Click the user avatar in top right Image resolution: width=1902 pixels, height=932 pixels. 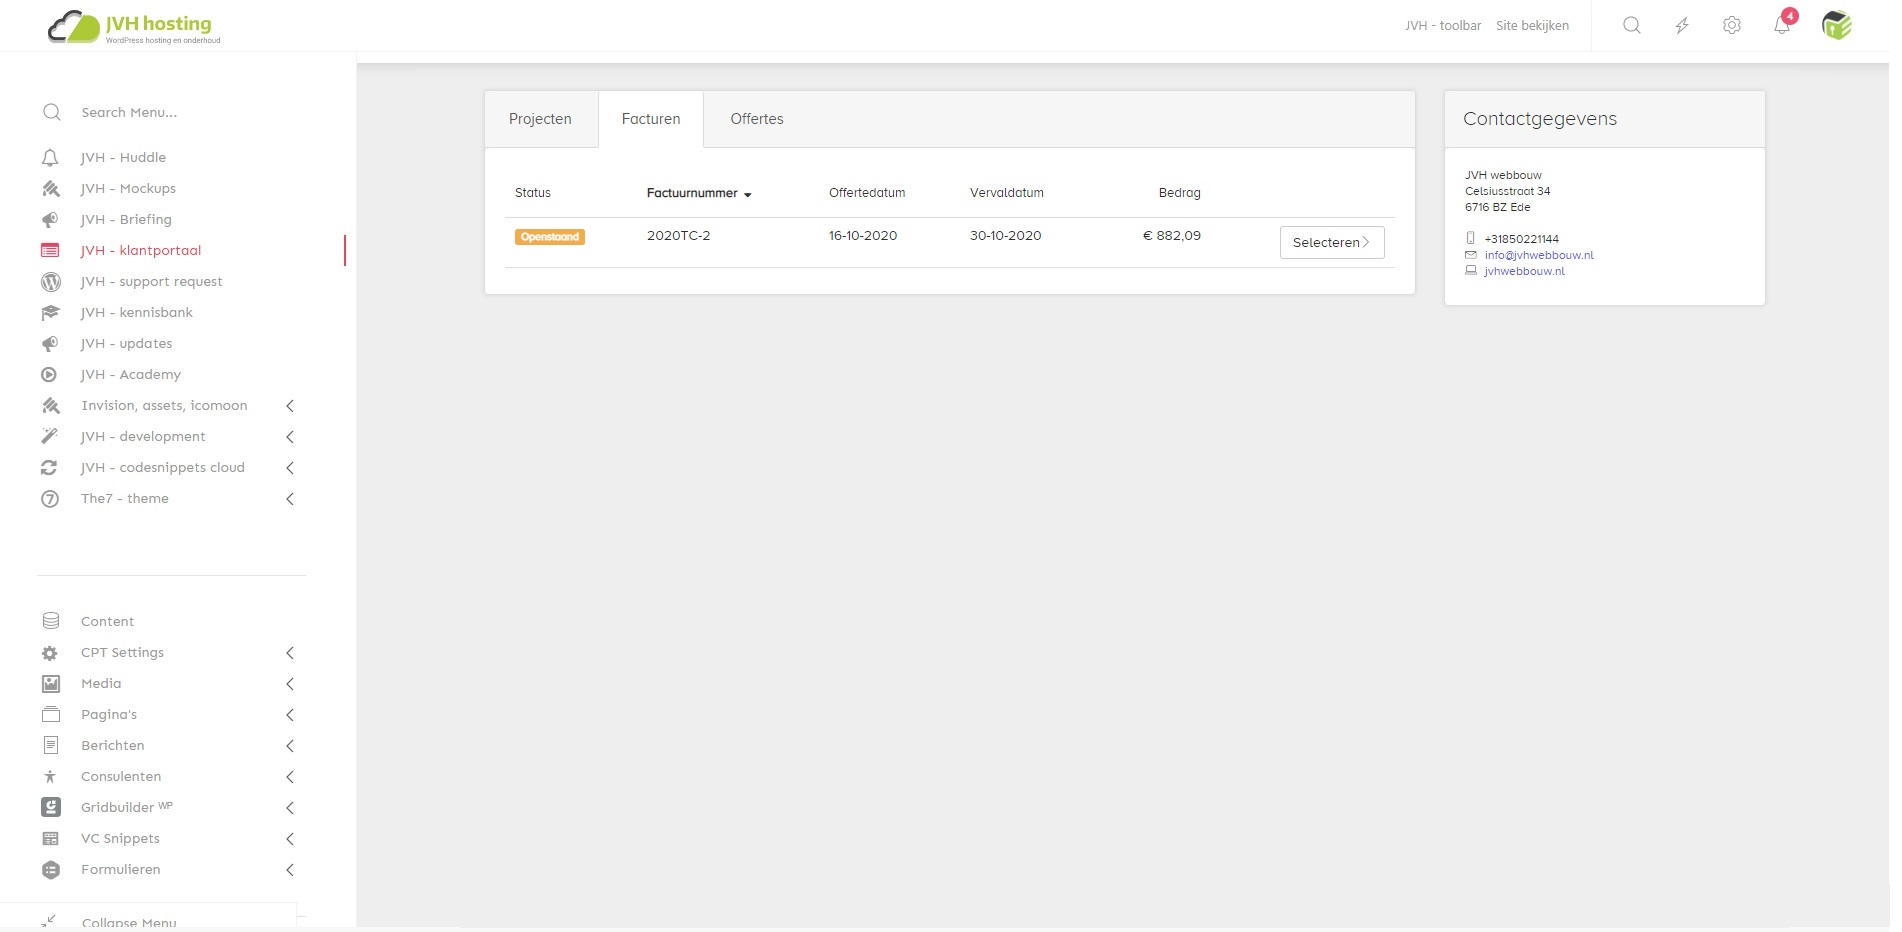click(1836, 25)
